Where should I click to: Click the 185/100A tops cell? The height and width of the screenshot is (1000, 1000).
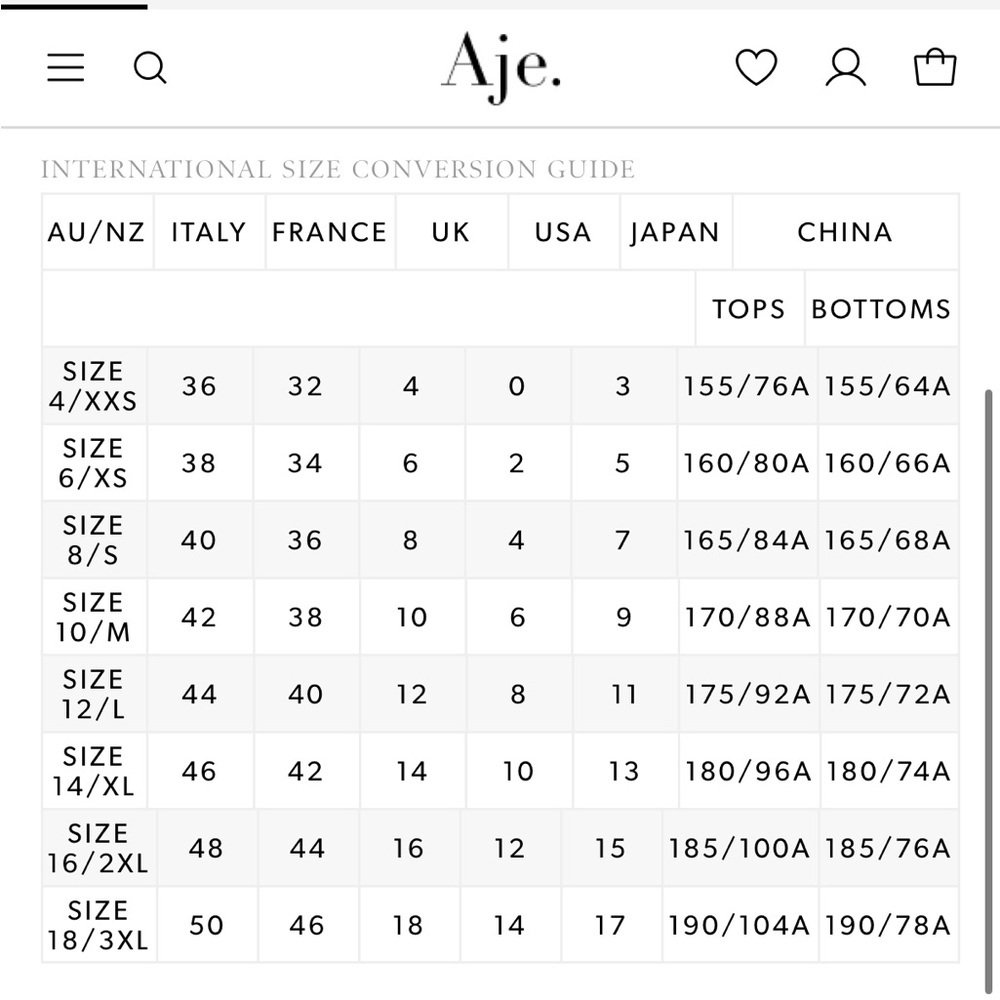[x=740, y=848]
